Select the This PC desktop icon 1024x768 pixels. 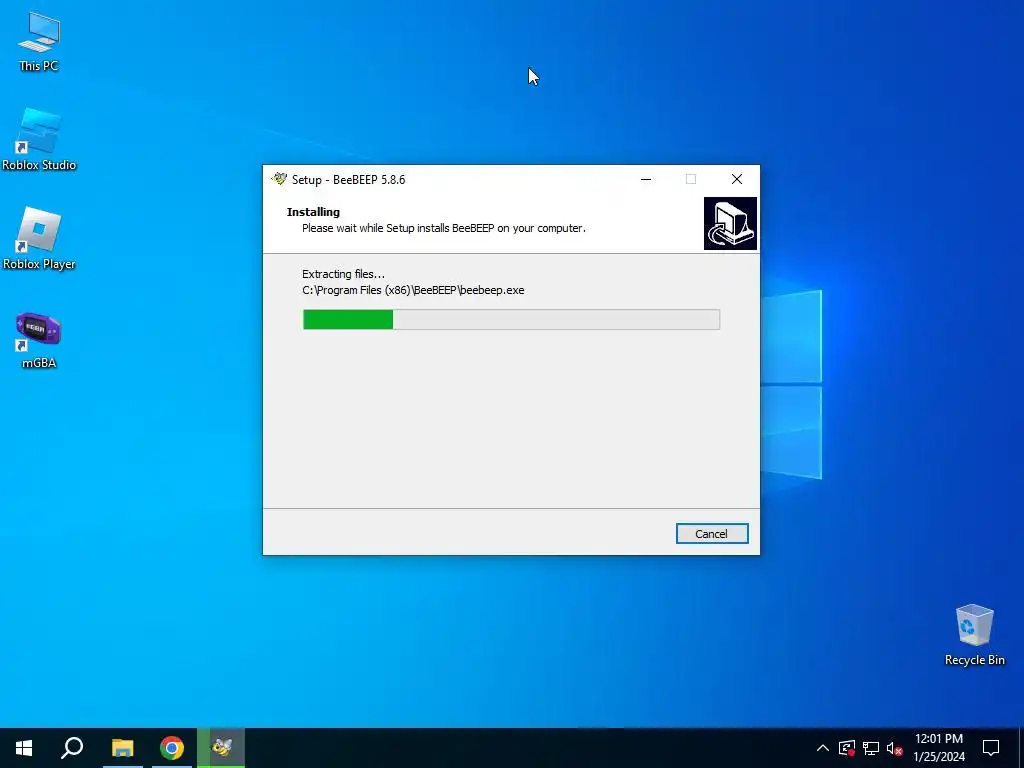39,41
